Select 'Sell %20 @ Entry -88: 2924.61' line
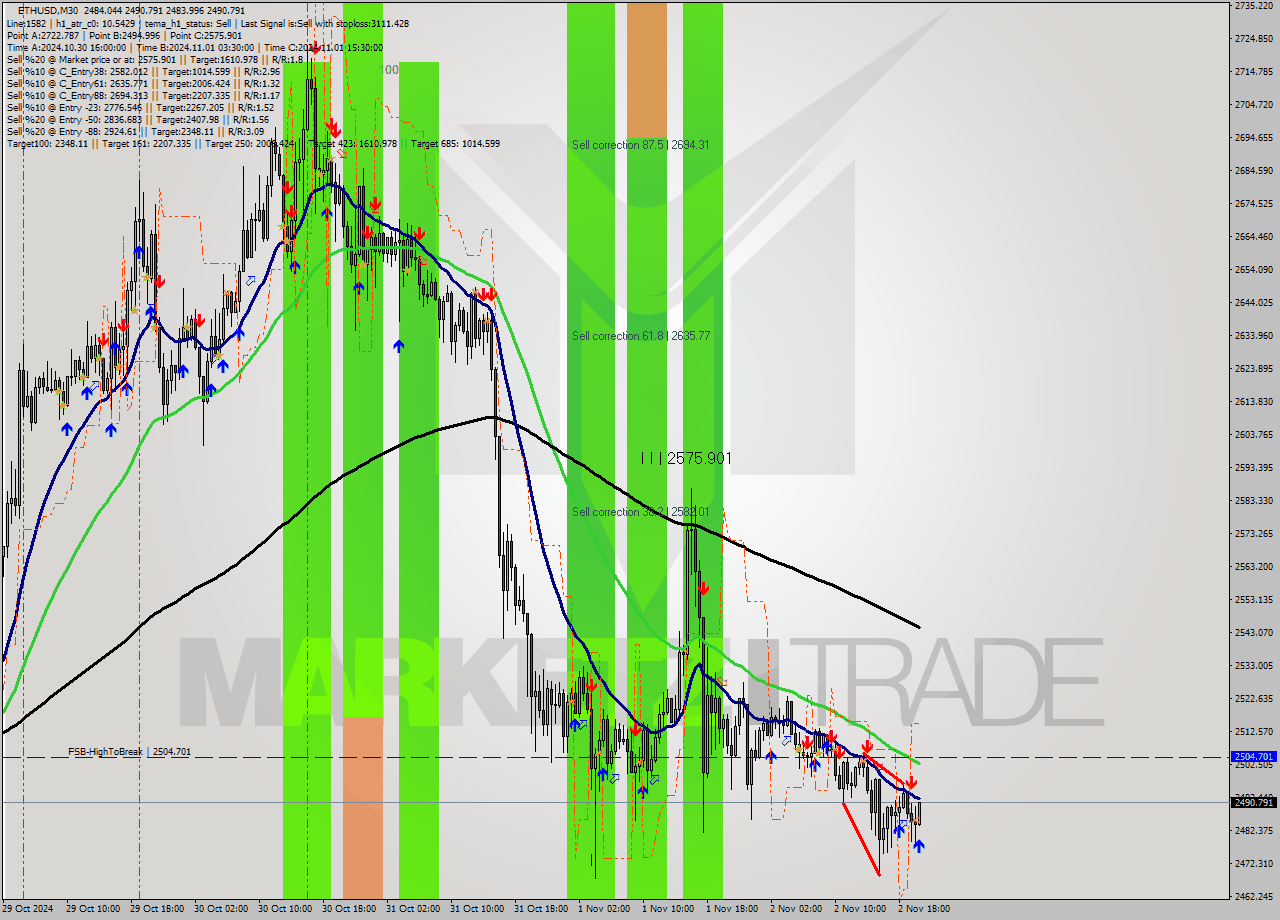 (135, 131)
